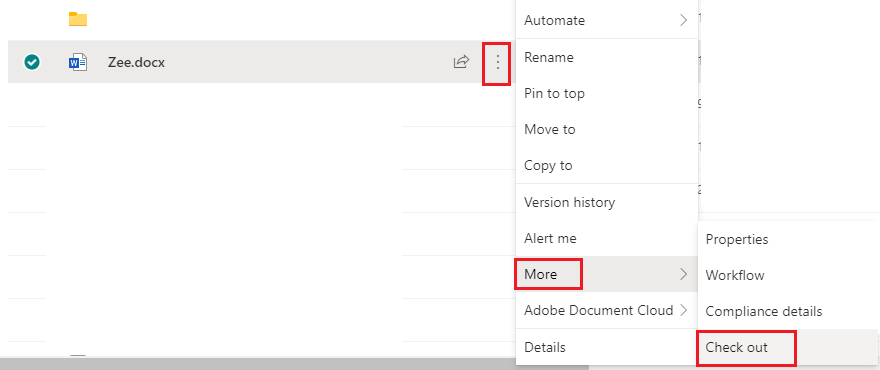Open Adobe Document Cloud submenu
This screenshot has height=370, width=880.
click(x=607, y=310)
